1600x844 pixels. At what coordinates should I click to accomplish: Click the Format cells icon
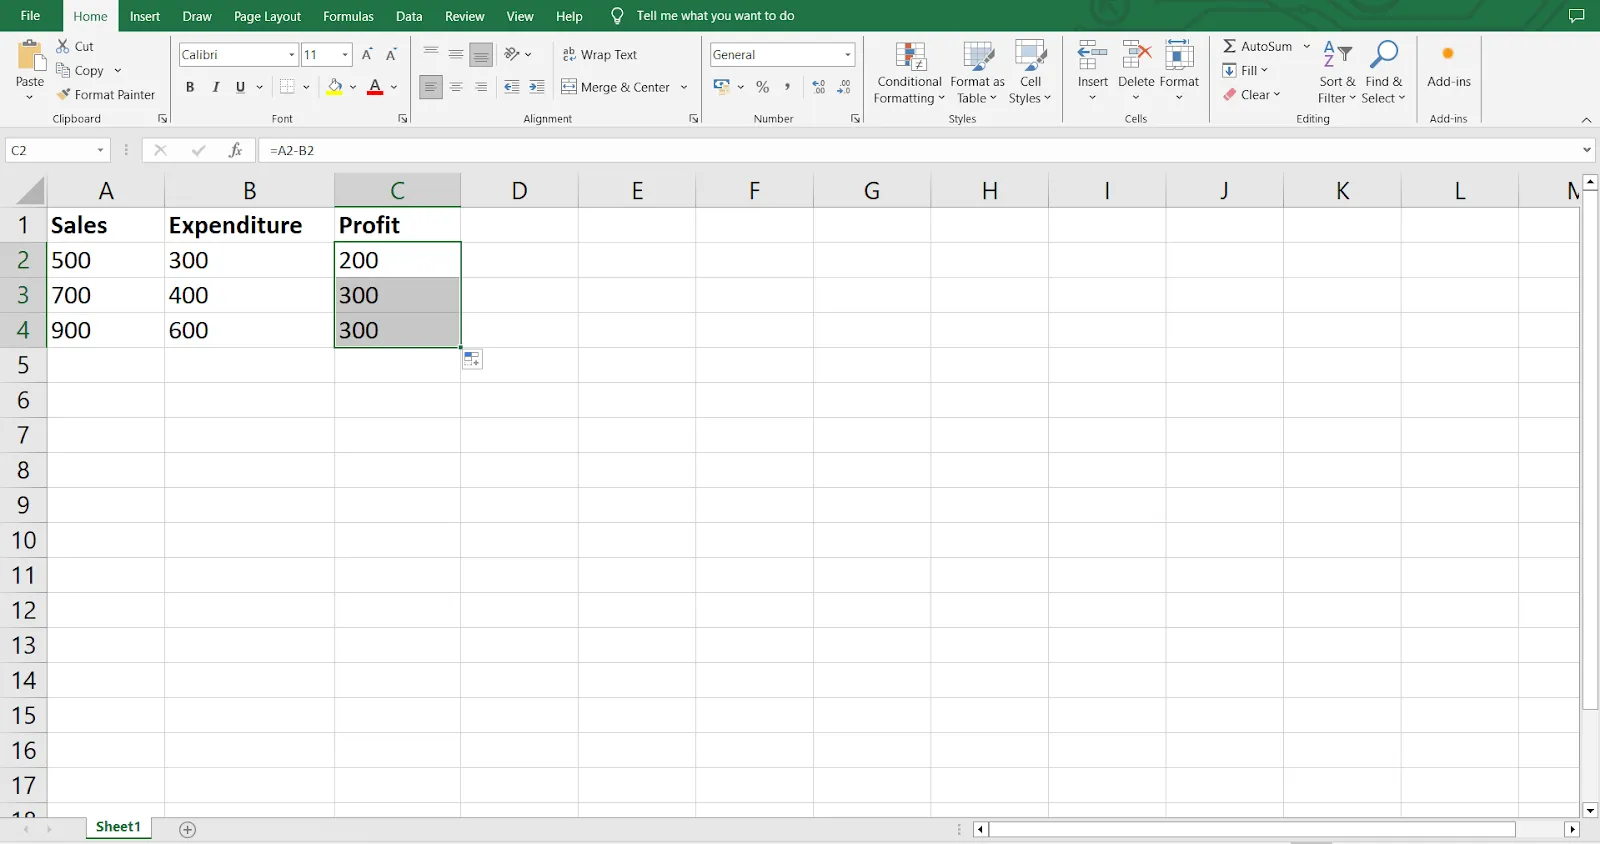coord(1179,55)
